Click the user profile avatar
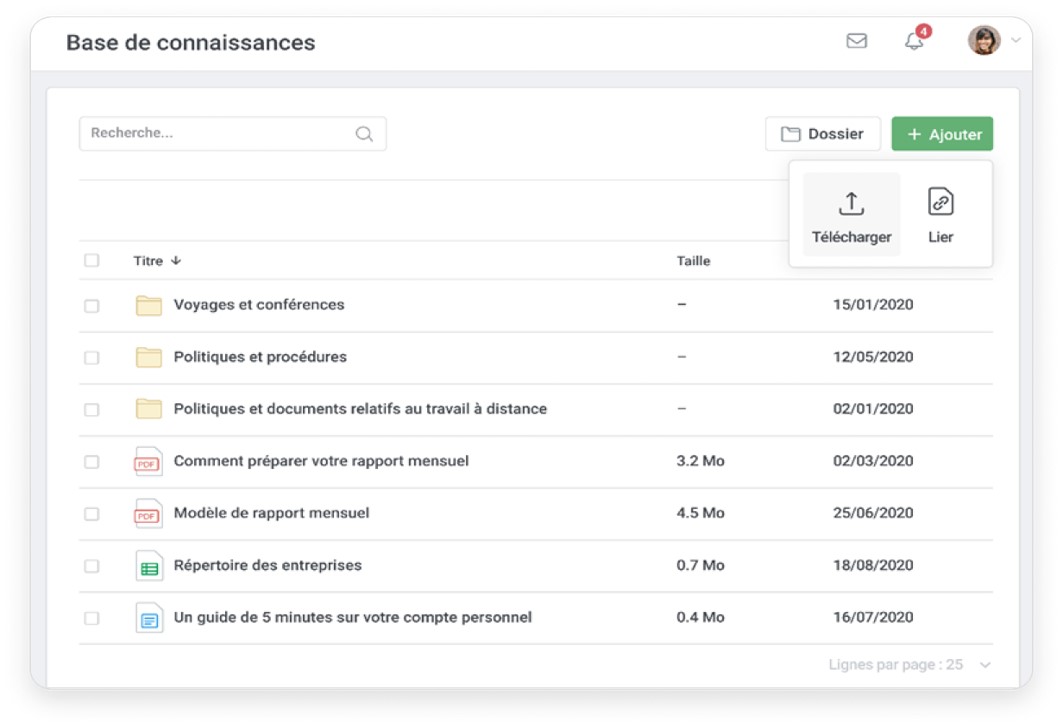The width and height of the screenshot is (1063, 727). tap(983, 41)
